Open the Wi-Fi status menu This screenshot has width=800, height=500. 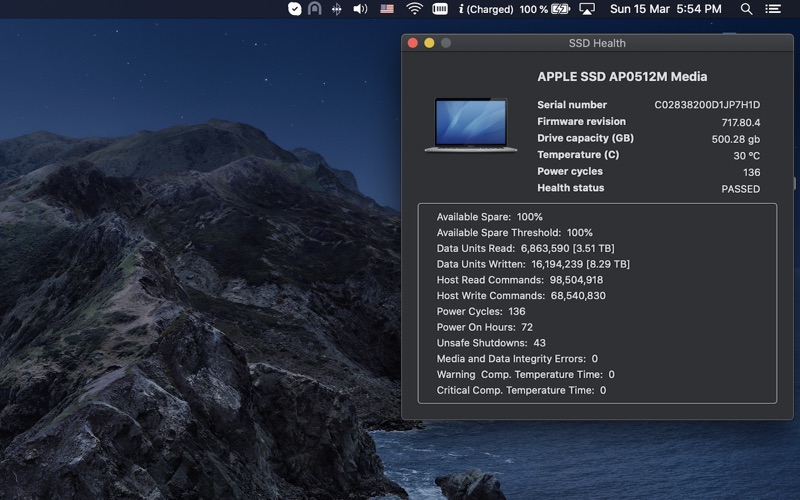coord(414,9)
